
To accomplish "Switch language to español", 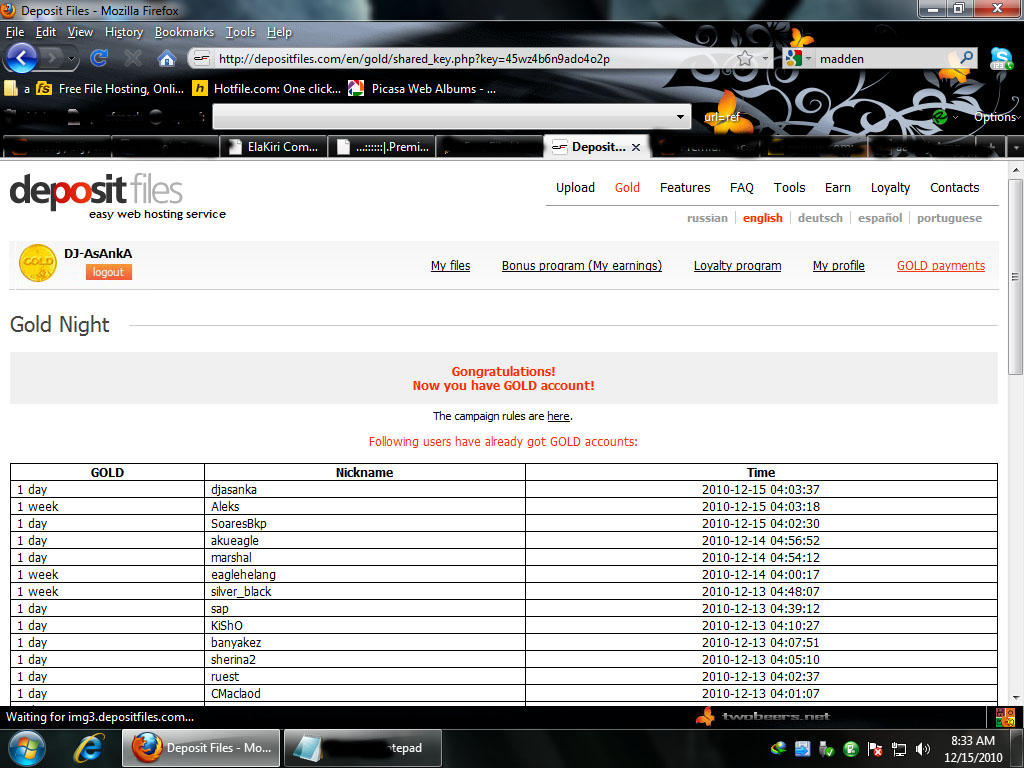I will click(880, 218).
